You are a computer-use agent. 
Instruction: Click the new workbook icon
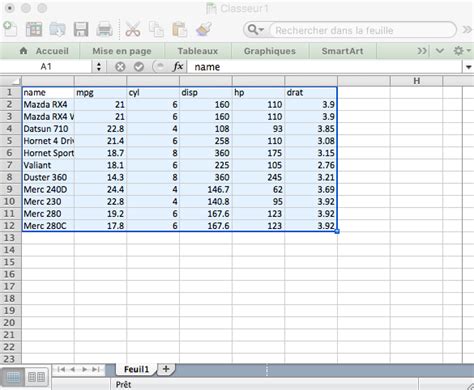pos(10,29)
